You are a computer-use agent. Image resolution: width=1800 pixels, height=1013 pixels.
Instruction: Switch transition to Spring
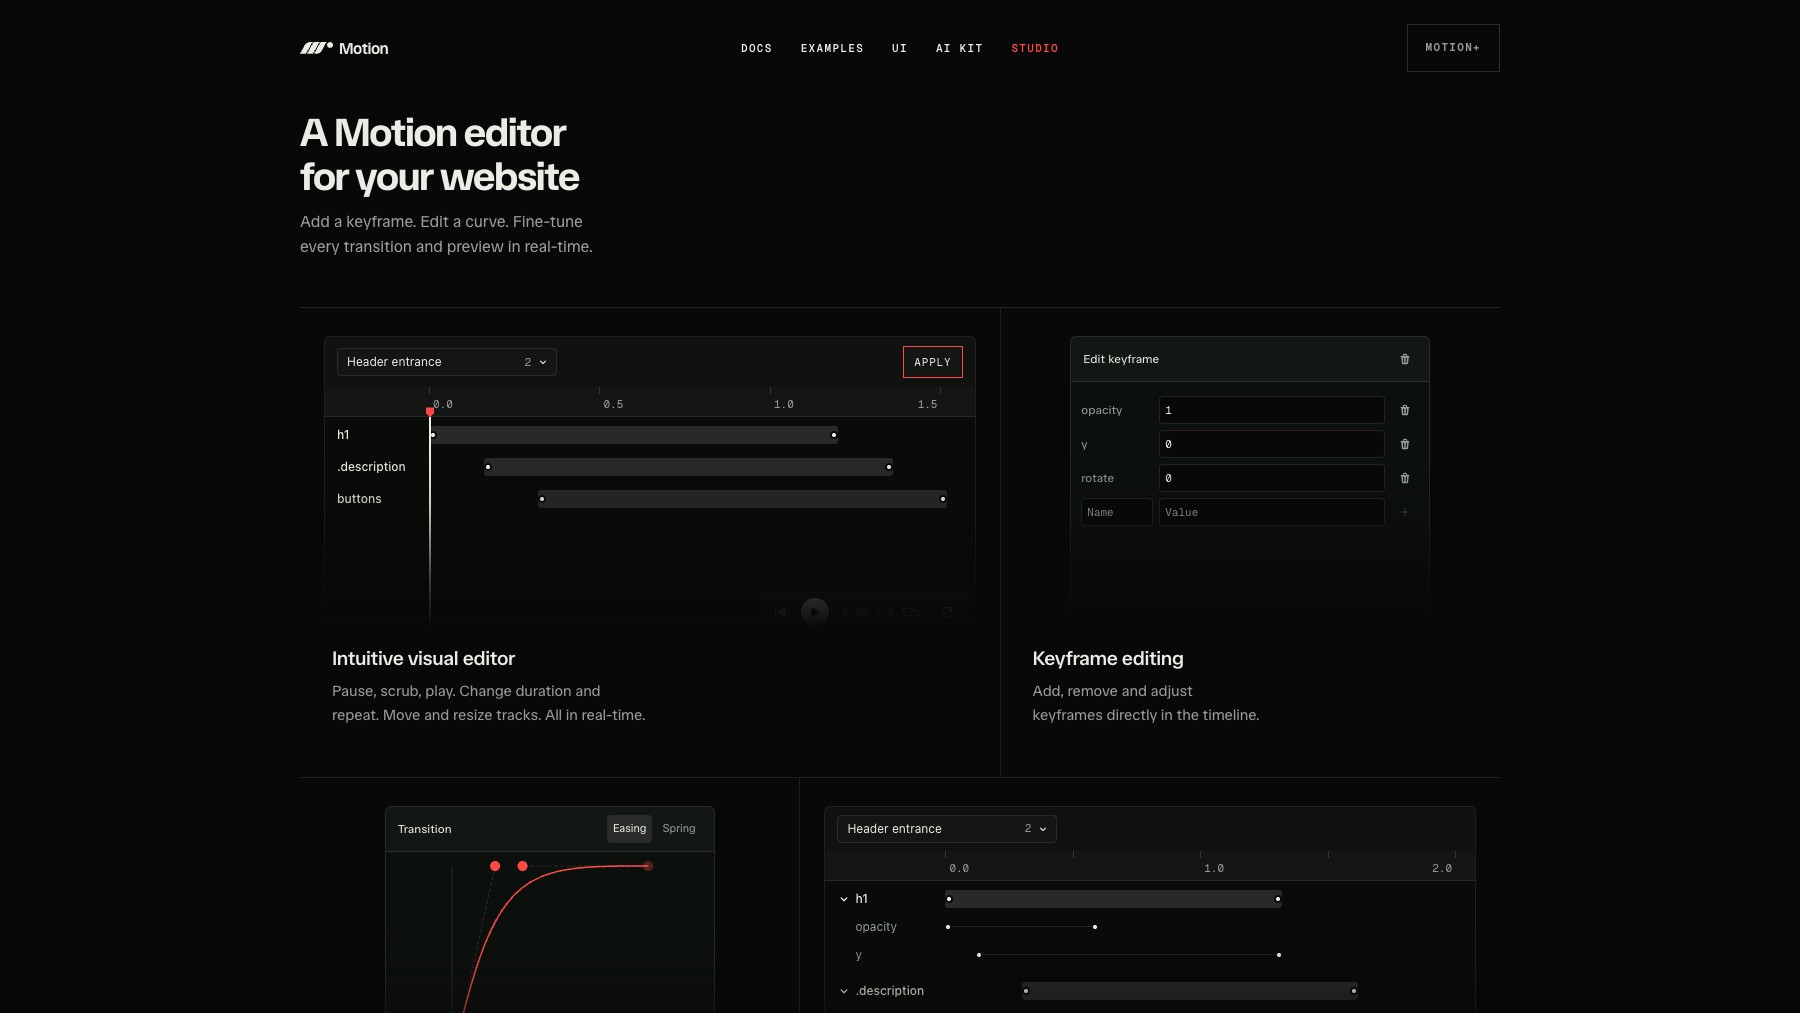pyautogui.click(x=679, y=828)
